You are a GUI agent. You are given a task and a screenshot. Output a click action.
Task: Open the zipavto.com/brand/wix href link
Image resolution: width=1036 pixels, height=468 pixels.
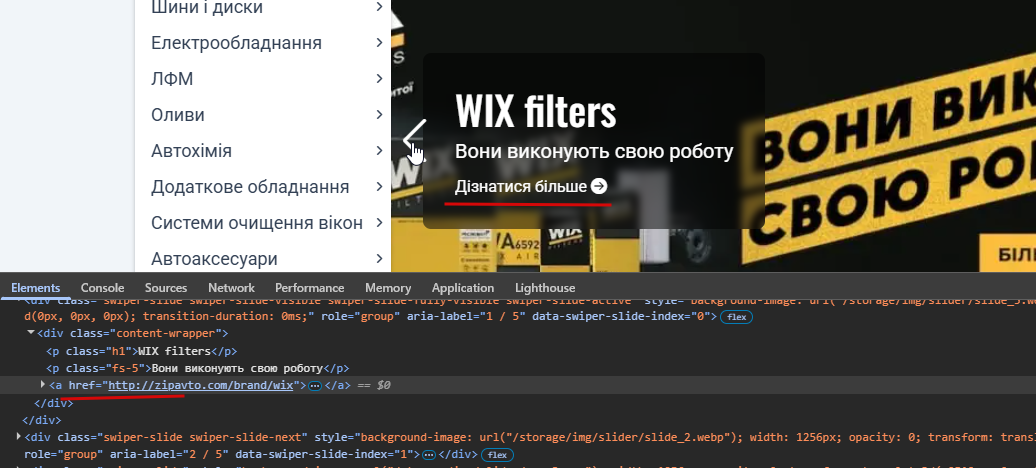200,385
